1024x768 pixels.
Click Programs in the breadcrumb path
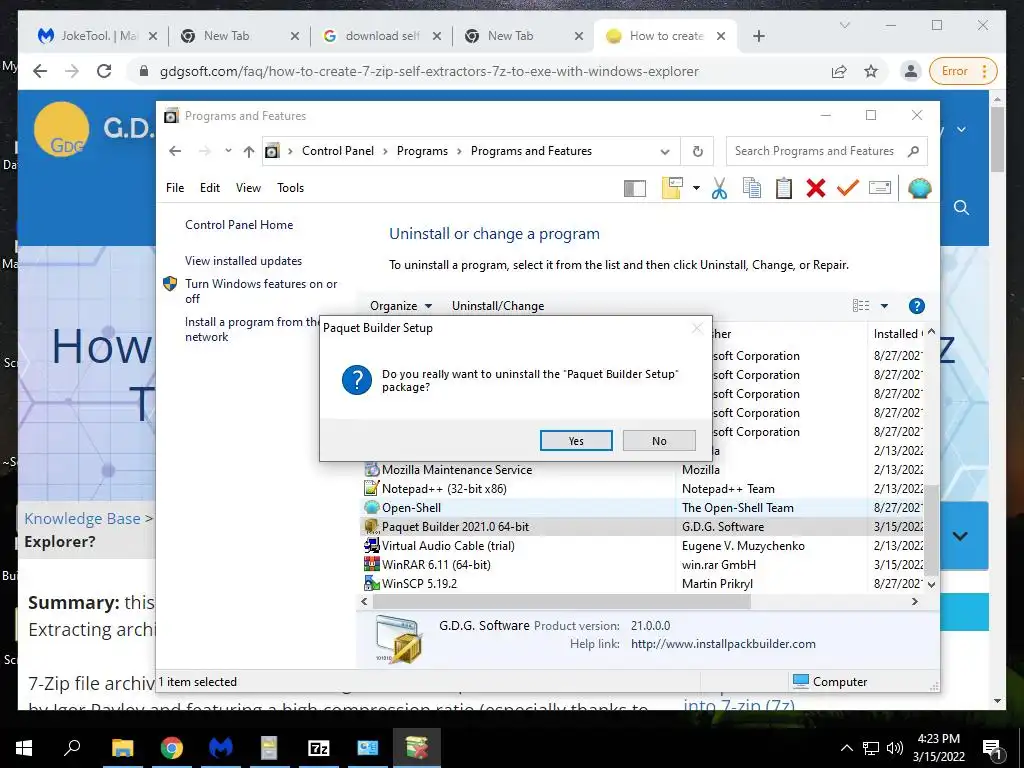point(422,151)
